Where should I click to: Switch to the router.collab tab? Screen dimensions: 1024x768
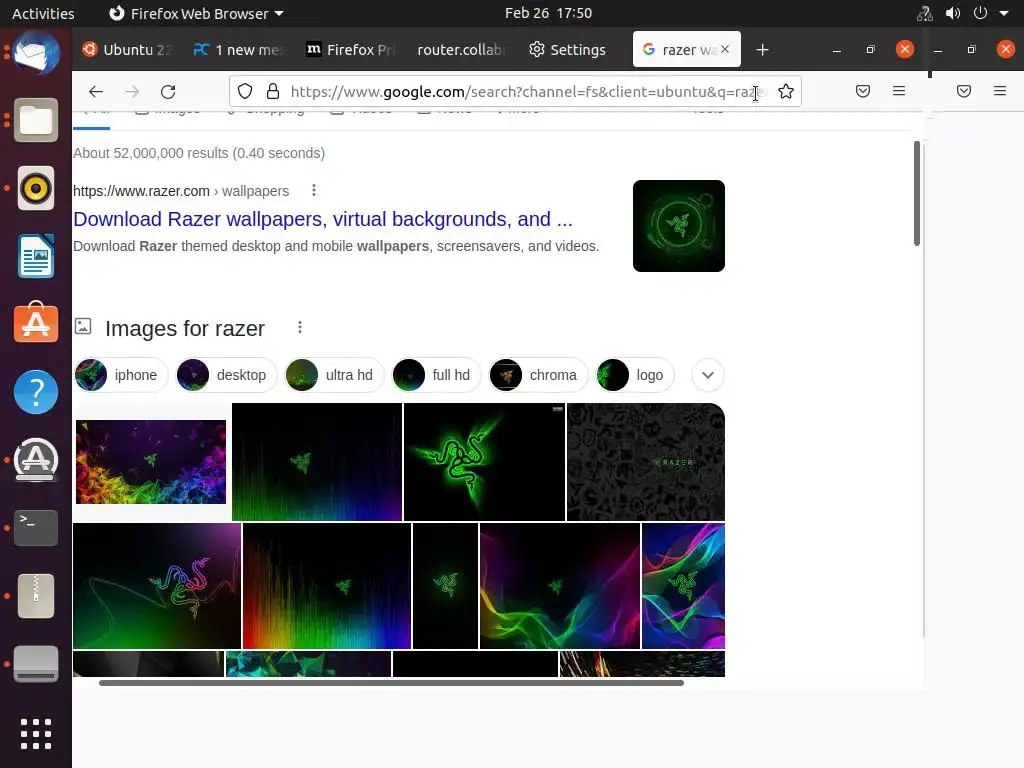462,50
